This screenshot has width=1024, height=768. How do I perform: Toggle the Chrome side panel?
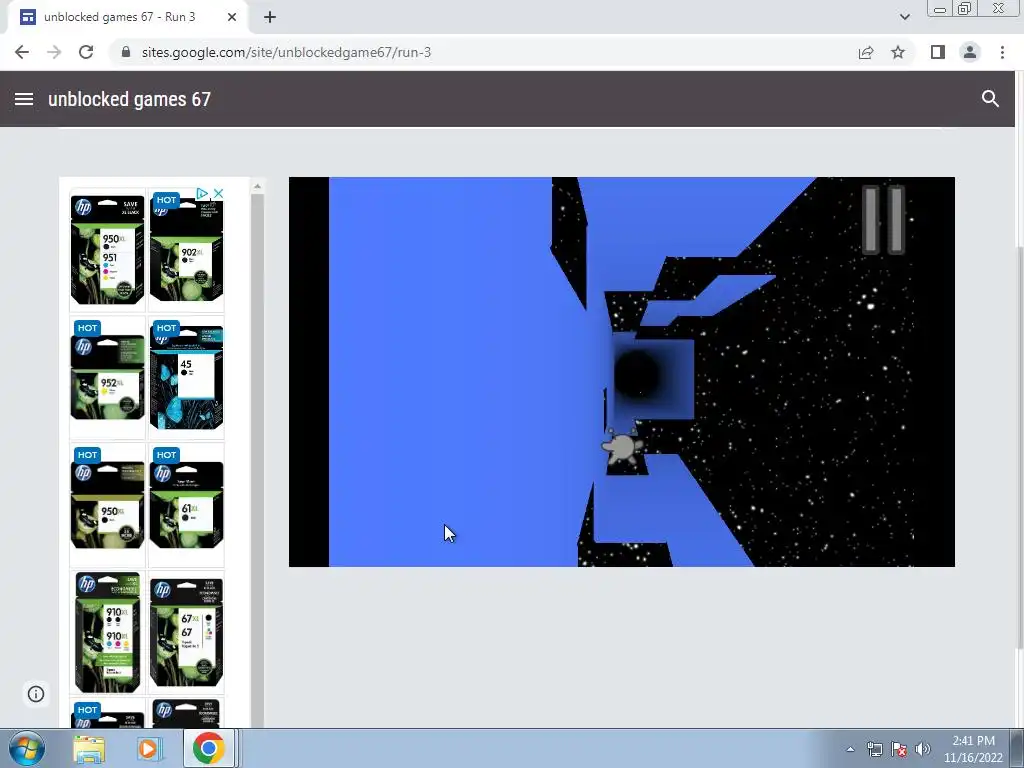938,52
